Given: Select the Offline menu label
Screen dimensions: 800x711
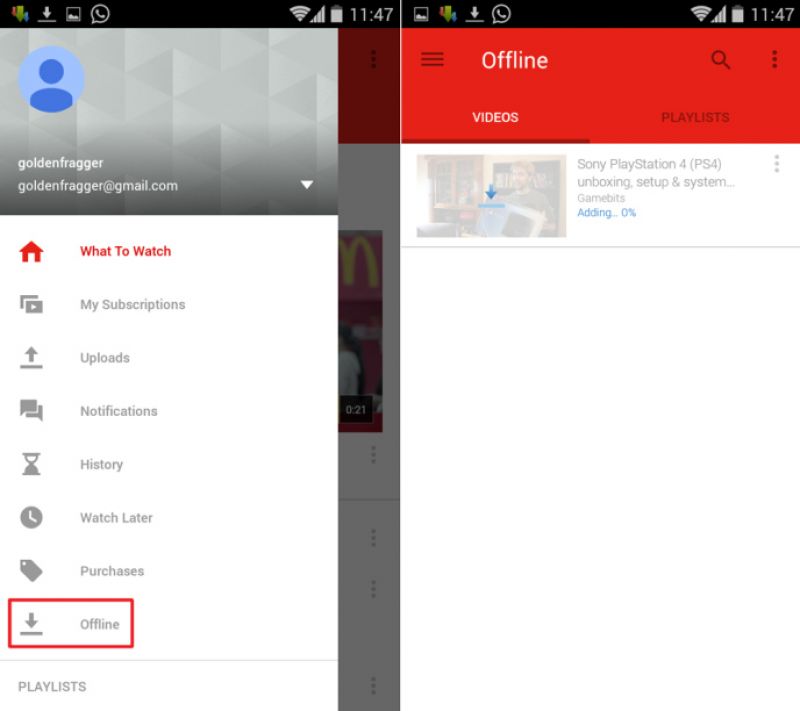Looking at the screenshot, I should coord(100,624).
